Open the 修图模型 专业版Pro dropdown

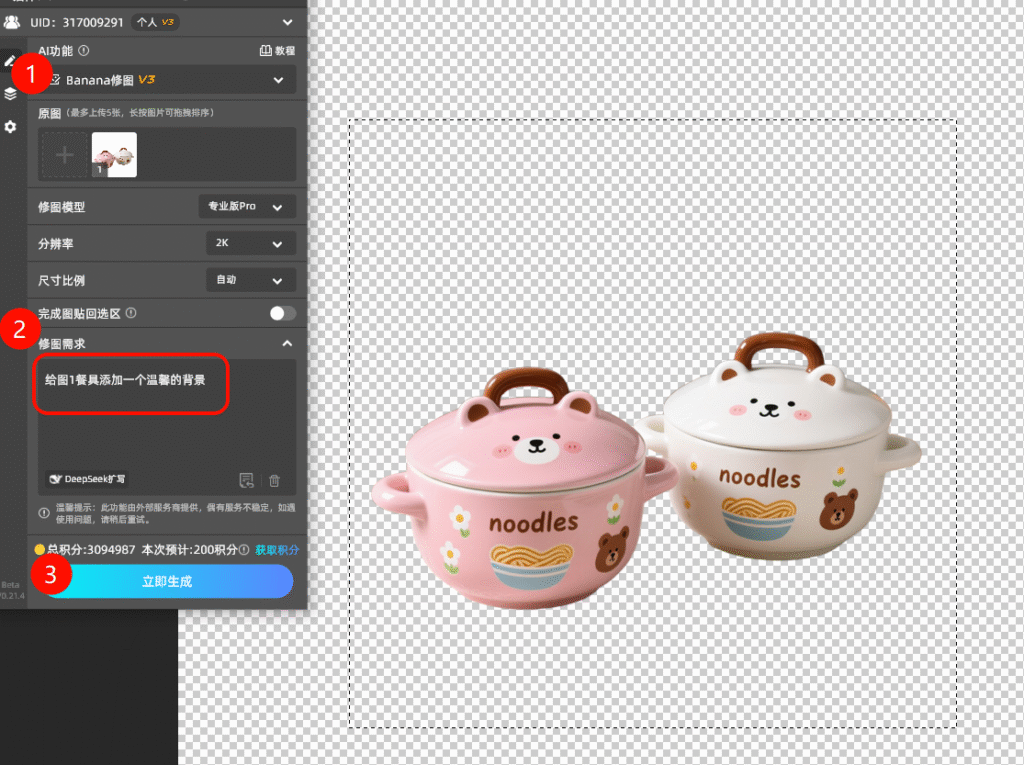tap(247, 207)
